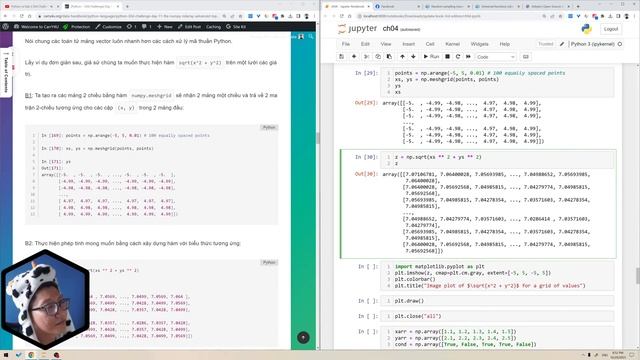This screenshot has width=640, height=360.
Task: Open the Jupyter Cell menu
Action: [430, 44]
